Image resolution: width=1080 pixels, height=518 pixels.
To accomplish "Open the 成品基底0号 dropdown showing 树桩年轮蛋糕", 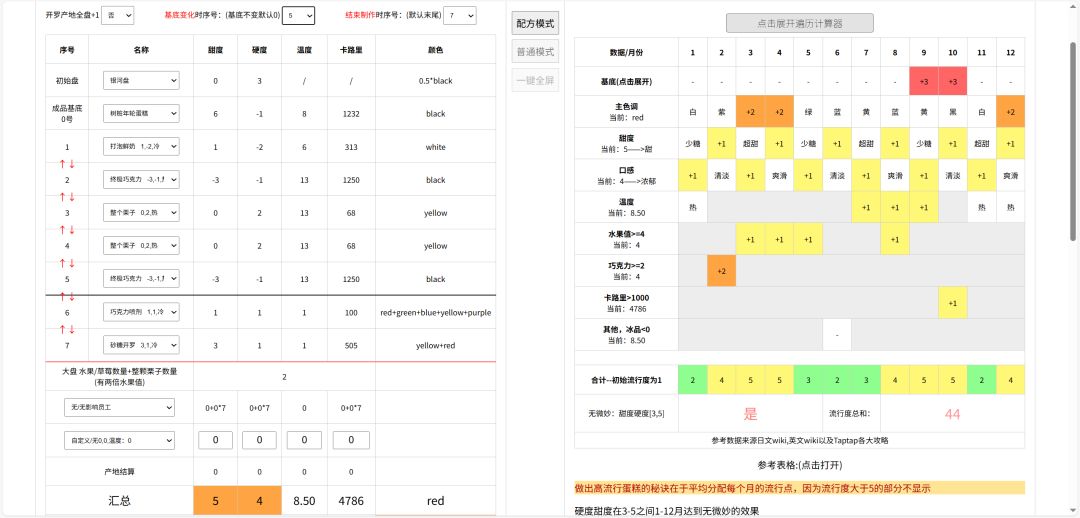I will [141, 114].
